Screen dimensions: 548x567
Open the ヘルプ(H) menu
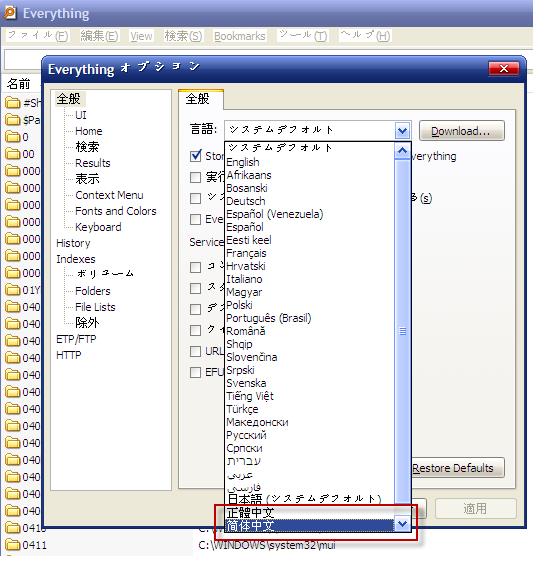point(365,35)
